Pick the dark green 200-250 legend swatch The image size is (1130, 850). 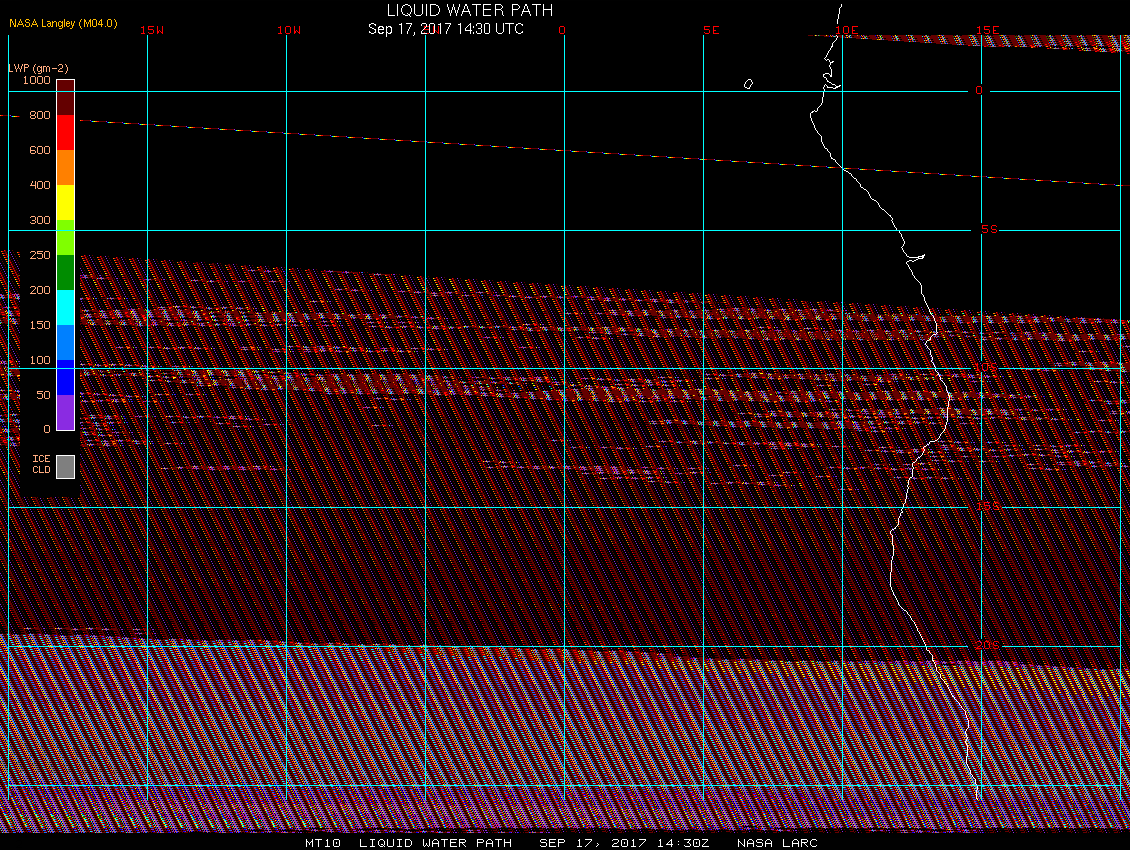pyautogui.click(x=66, y=273)
